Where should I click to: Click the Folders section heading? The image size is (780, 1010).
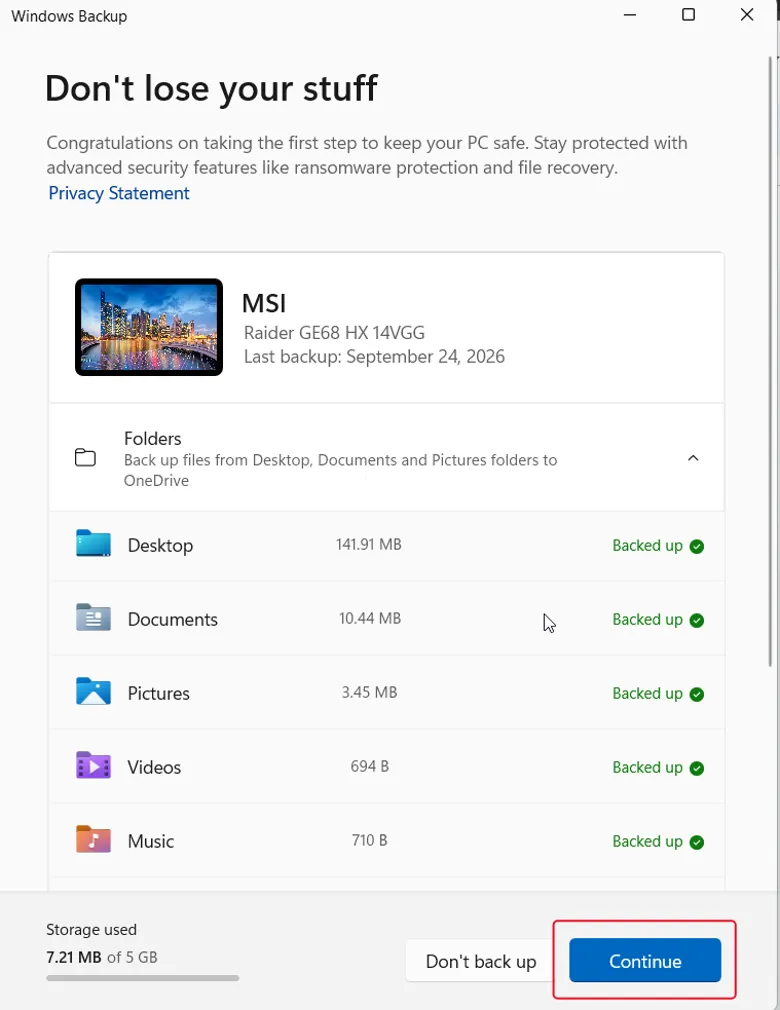click(x=153, y=439)
